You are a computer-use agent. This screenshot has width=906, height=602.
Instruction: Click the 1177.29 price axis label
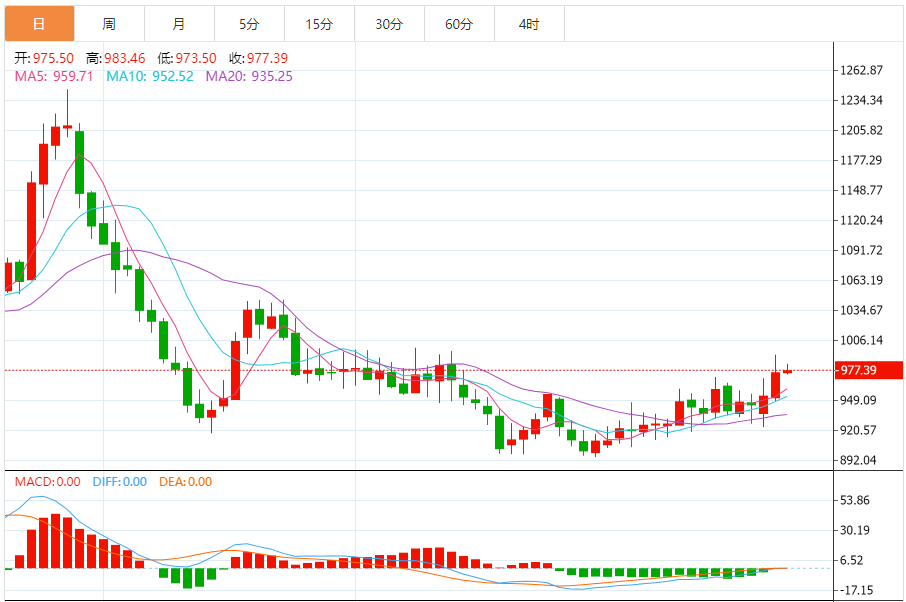(x=861, y=161)
